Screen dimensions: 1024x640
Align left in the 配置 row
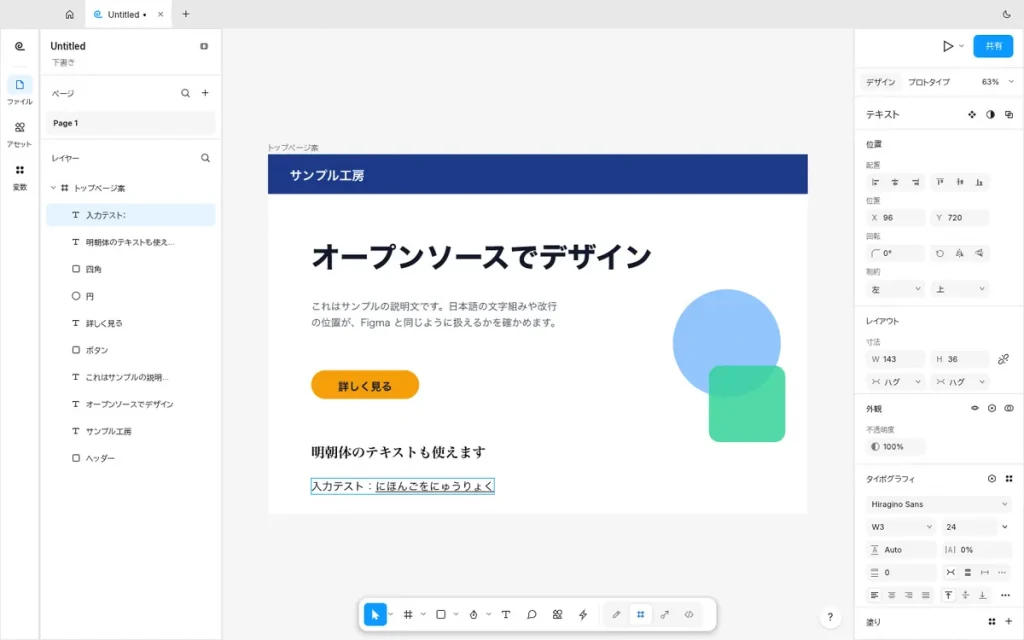click(x=875, y=182)
